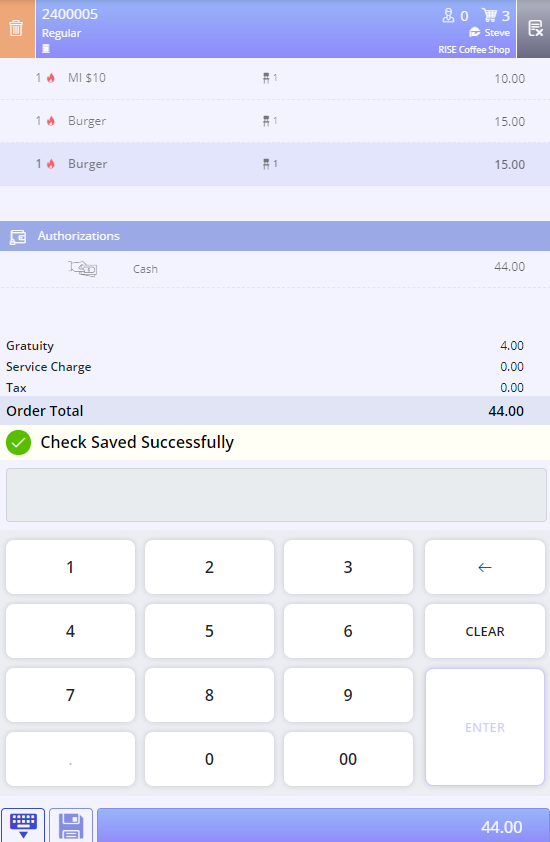Screen dimensions: 550x842
Task: Click the floppy disk save icon
Action: click(x=71, y=825)
